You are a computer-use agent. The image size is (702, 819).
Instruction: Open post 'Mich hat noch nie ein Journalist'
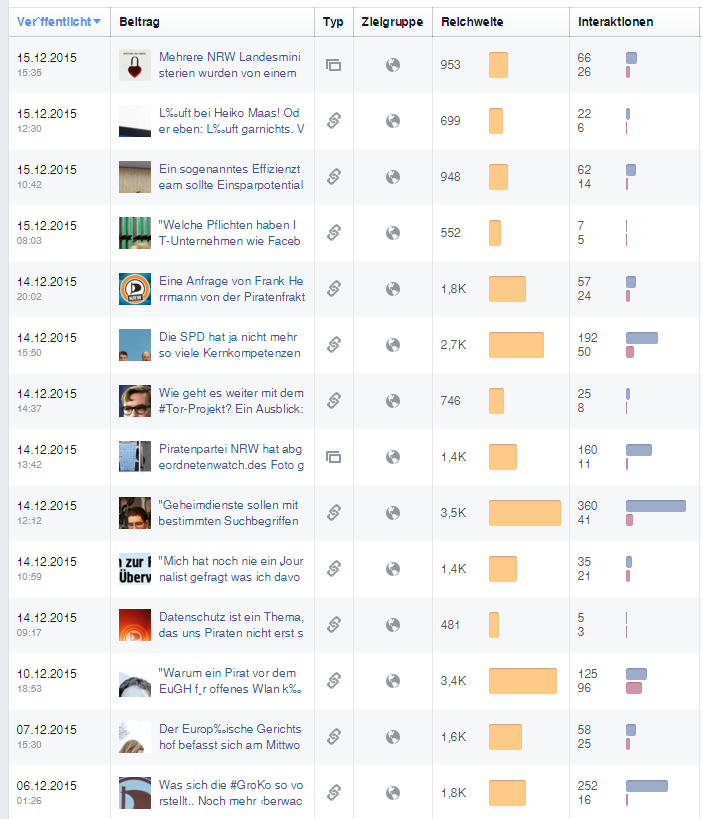pos(231,569)
